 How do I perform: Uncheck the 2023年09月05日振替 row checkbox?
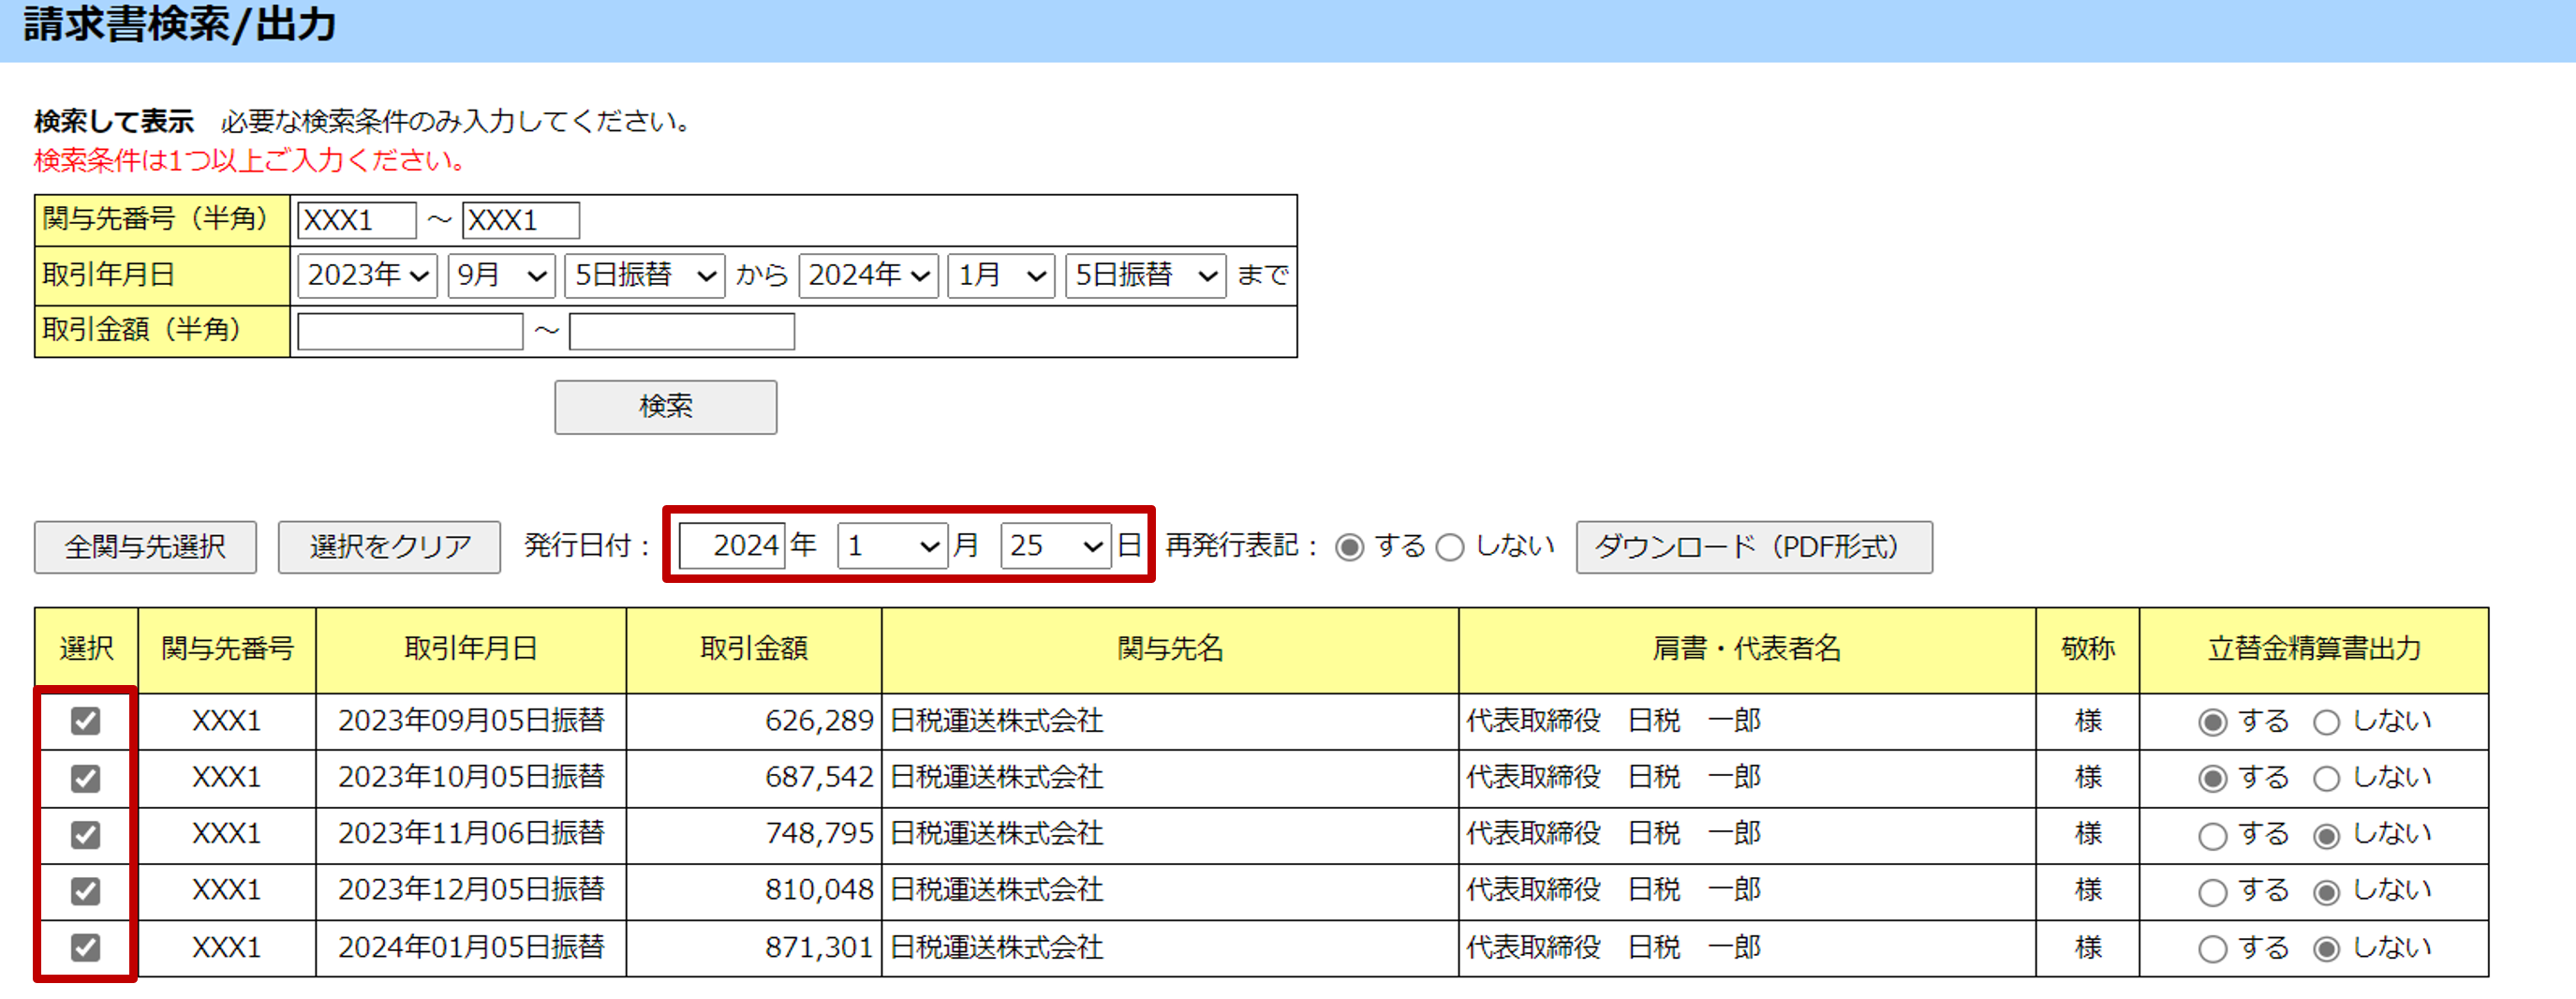[86, 721]
